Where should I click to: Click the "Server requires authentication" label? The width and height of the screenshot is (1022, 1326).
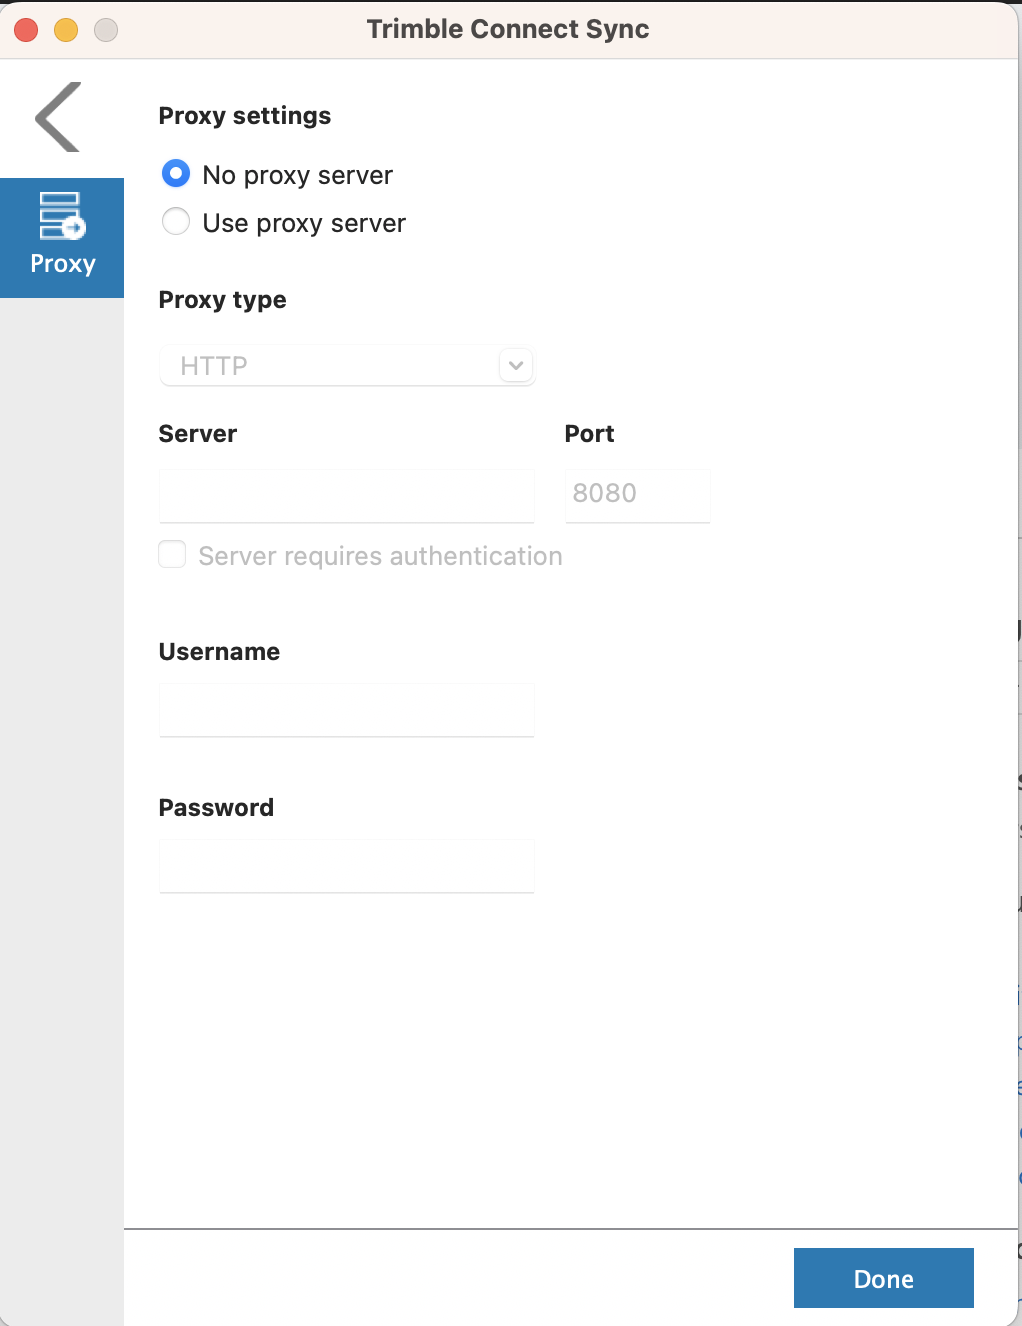(380, 556)
